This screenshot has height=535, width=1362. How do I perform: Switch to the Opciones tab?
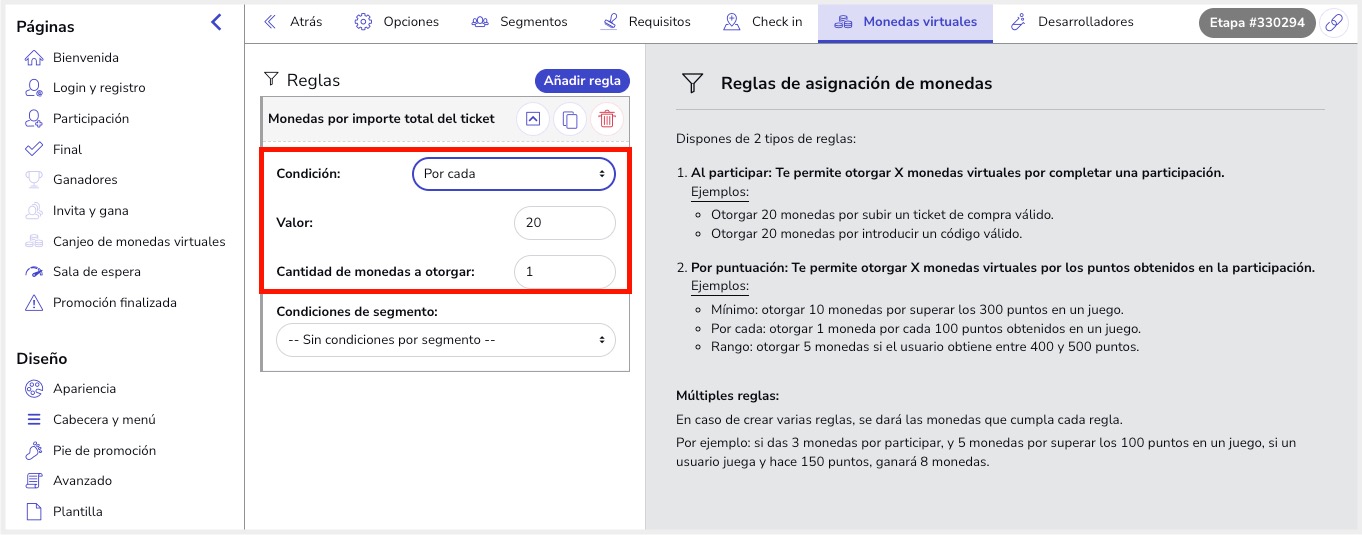coord(397,22)
